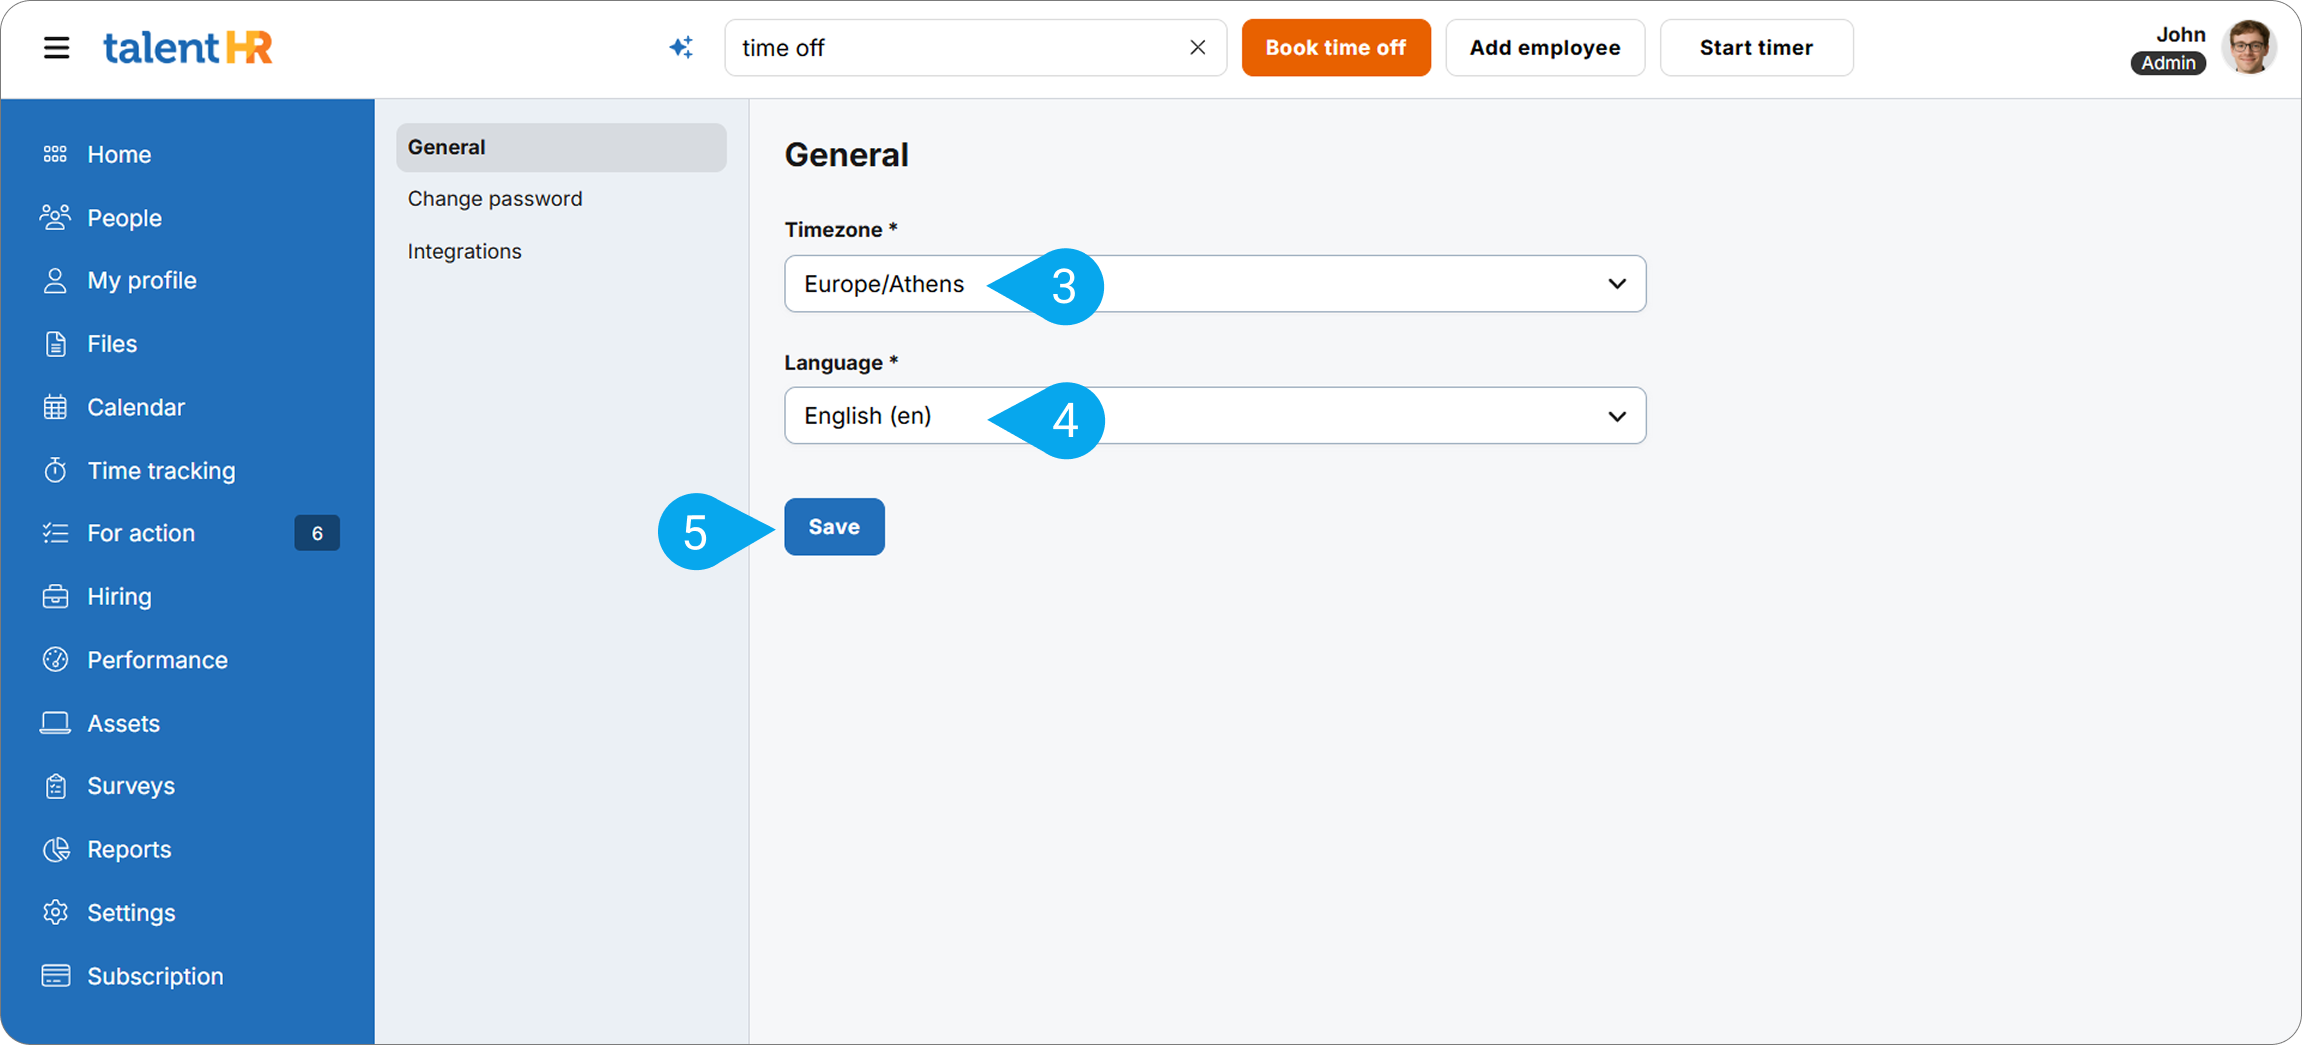Image resolution: width=2302 pixels, height=1045 pixels.
Task: Click inside the search input field
Action: [x=950, y=48]
